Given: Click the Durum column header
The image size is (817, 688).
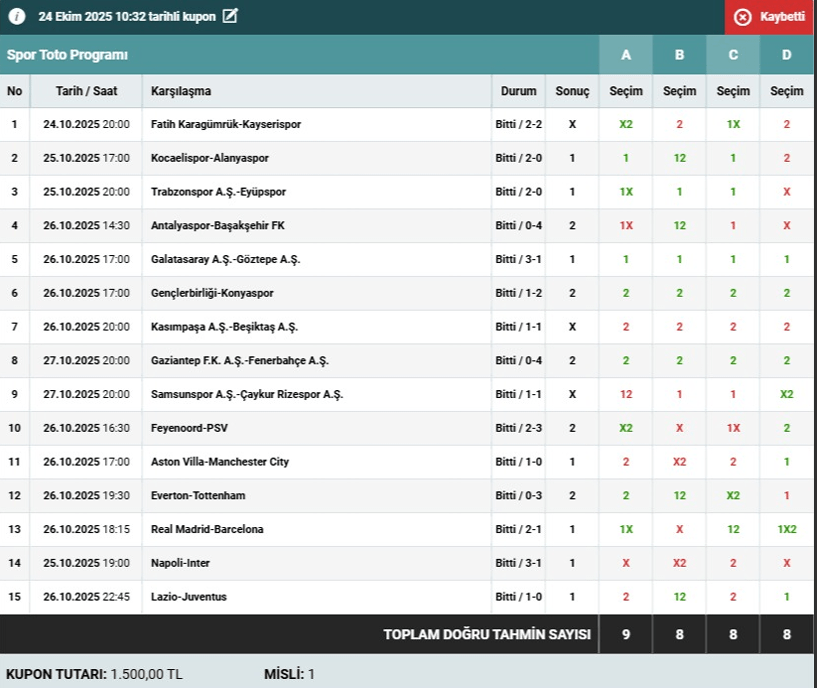Looking at the screenshot, I should (x=518, y=91).
